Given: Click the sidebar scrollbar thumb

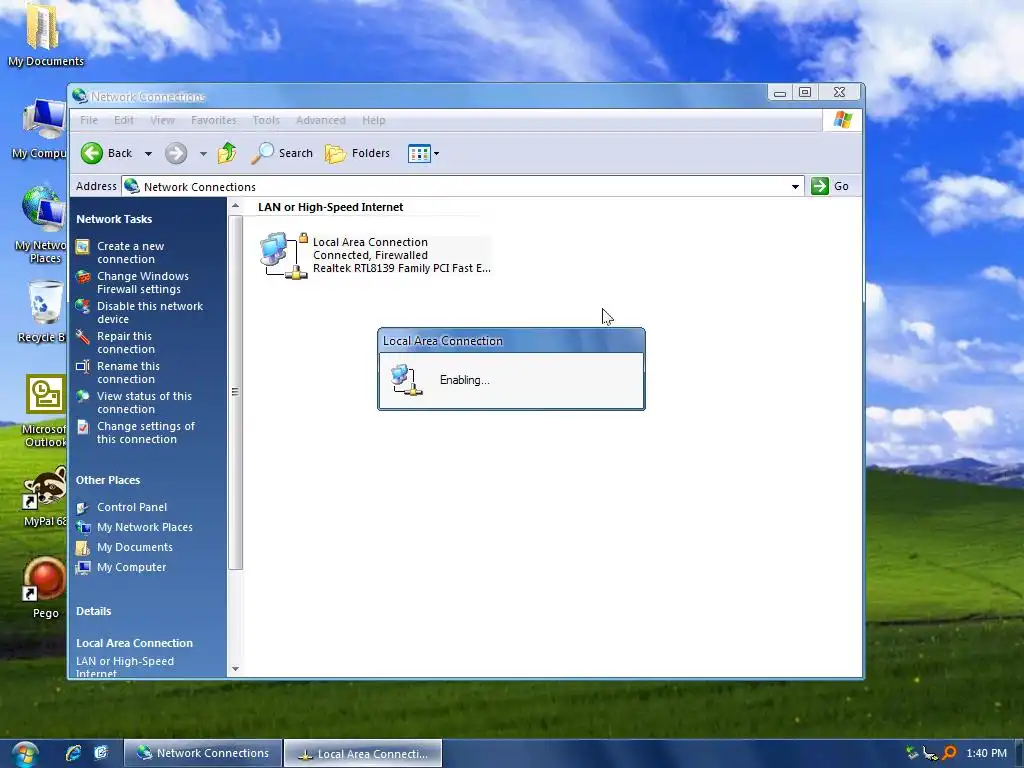Looking at the screenshot, I should click(x=235, y=392).
